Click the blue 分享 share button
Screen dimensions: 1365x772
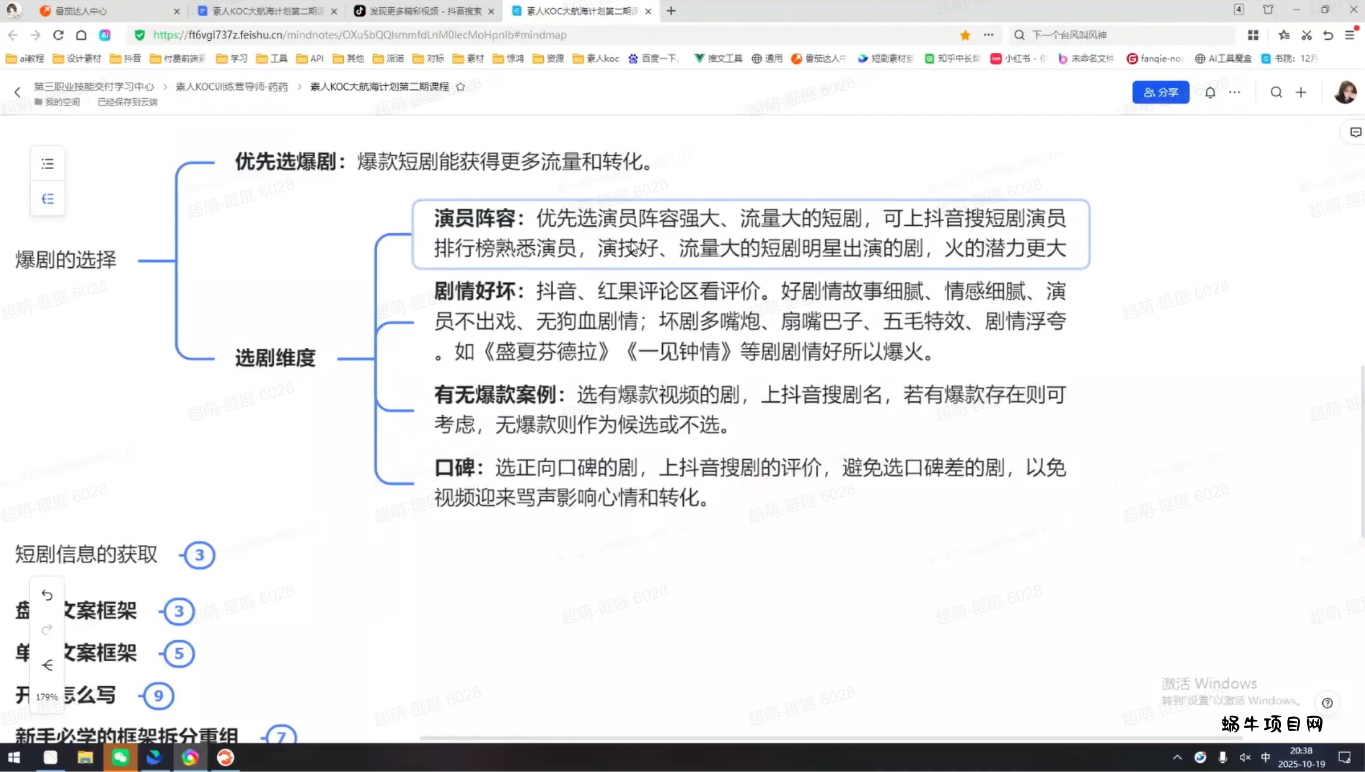tap(1160, 92)
